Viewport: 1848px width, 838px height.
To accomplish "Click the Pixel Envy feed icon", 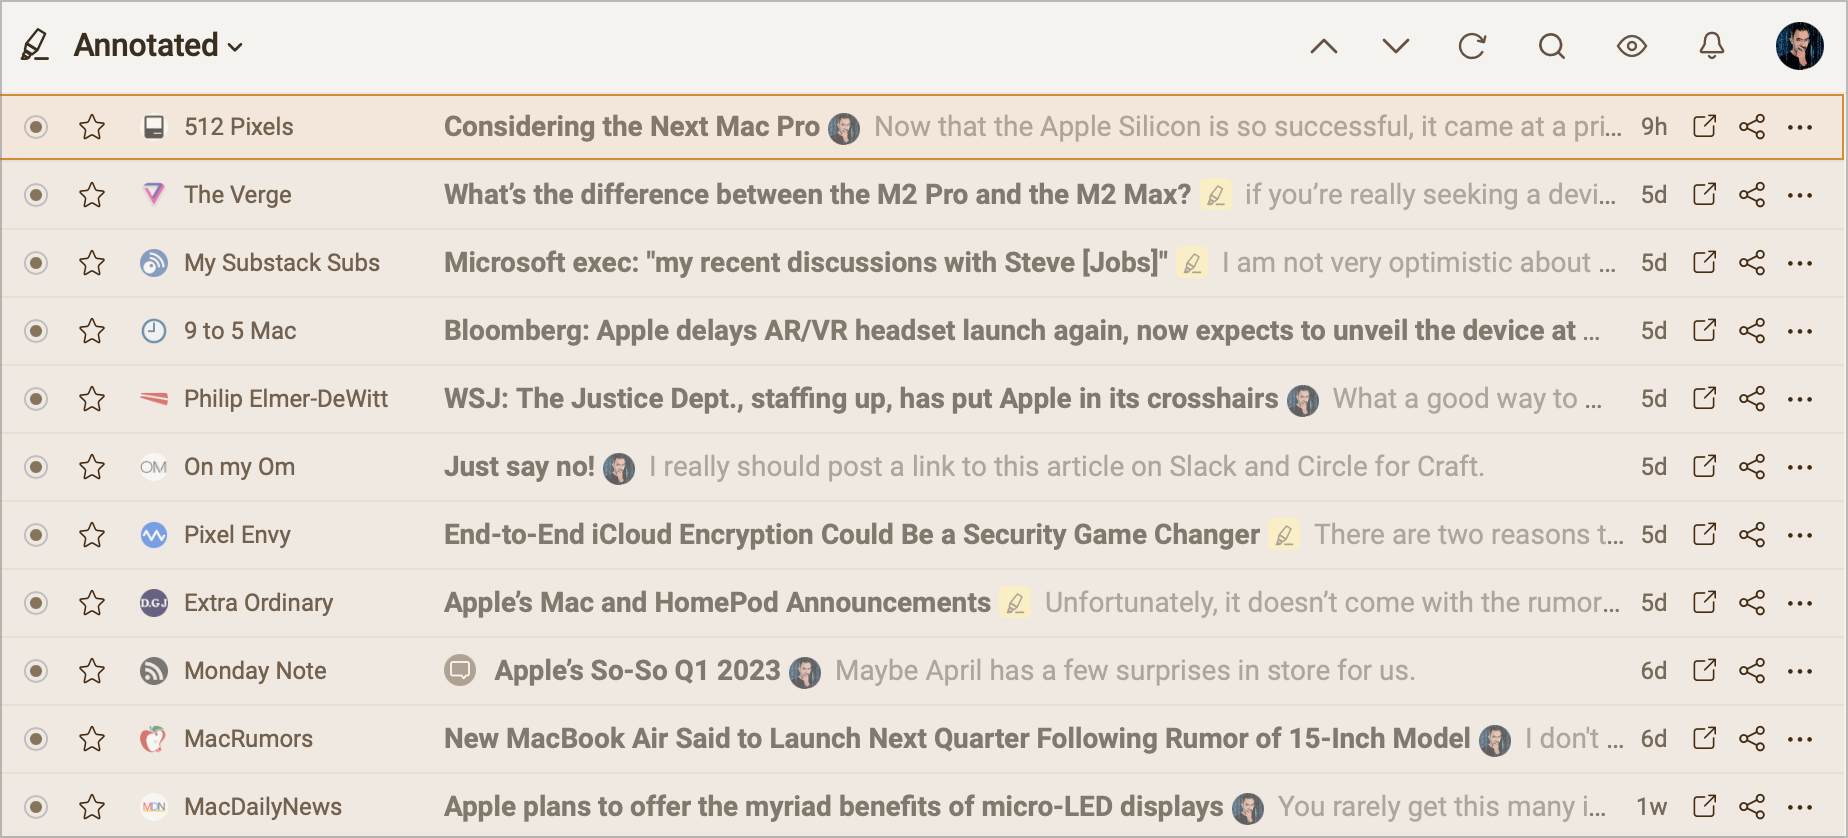I will pyautogui.click(x=154, y=535).
